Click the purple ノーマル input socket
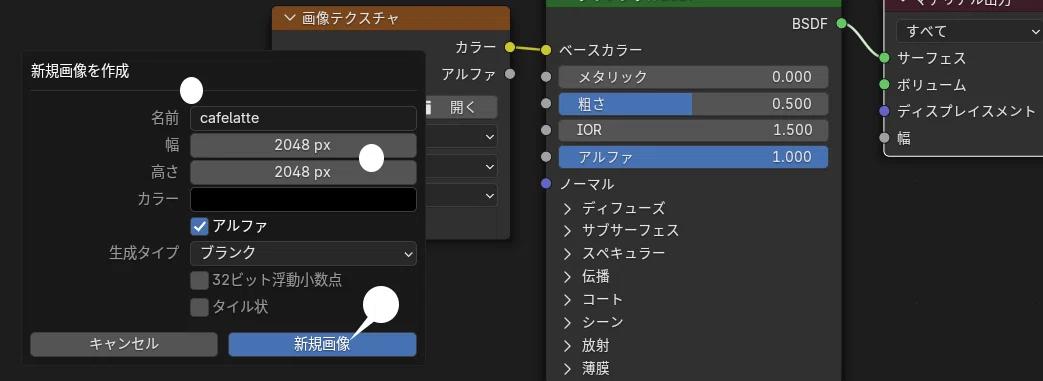The height and width of the screenshot is (381, 1043). pyautogui.click(x=546, y=184)
